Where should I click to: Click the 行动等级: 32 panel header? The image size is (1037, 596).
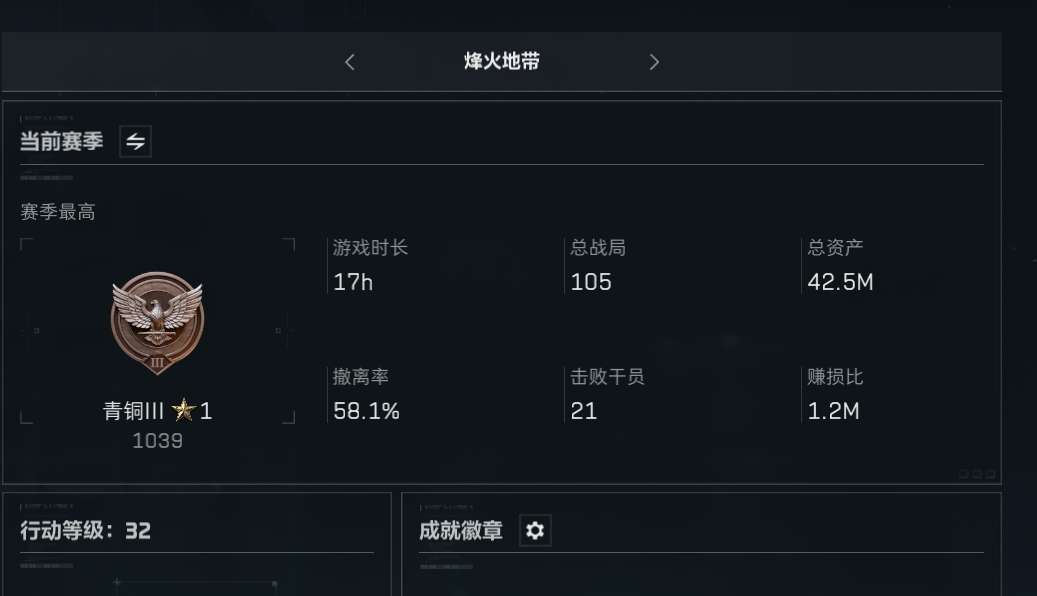(86, 531)
